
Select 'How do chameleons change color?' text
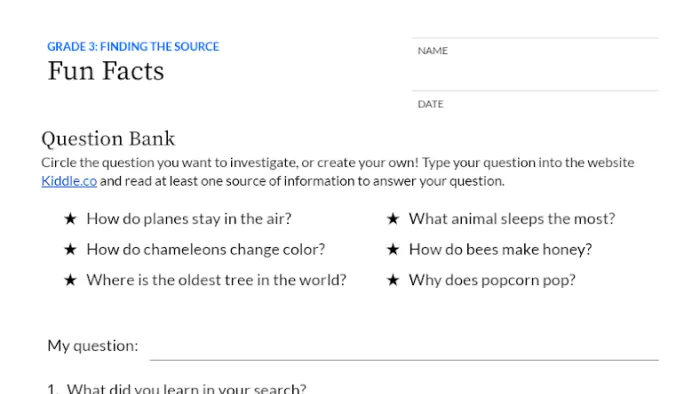coord(206,249)
